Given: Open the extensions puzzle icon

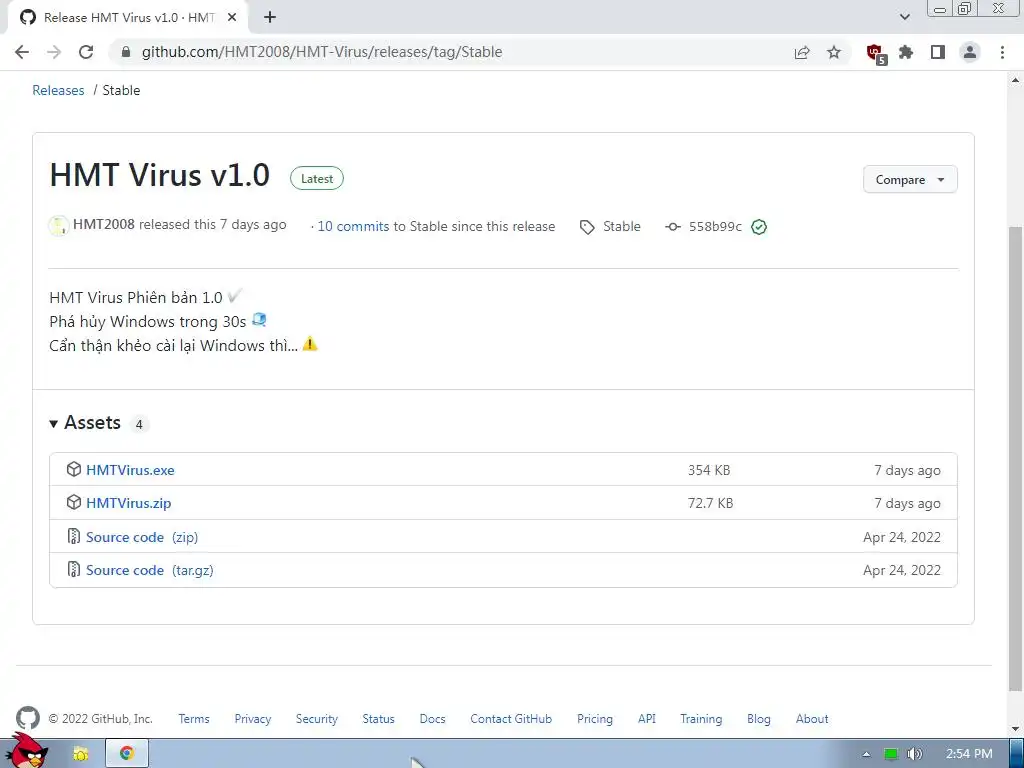Looking at the screenshot, I should click(906, 52).
